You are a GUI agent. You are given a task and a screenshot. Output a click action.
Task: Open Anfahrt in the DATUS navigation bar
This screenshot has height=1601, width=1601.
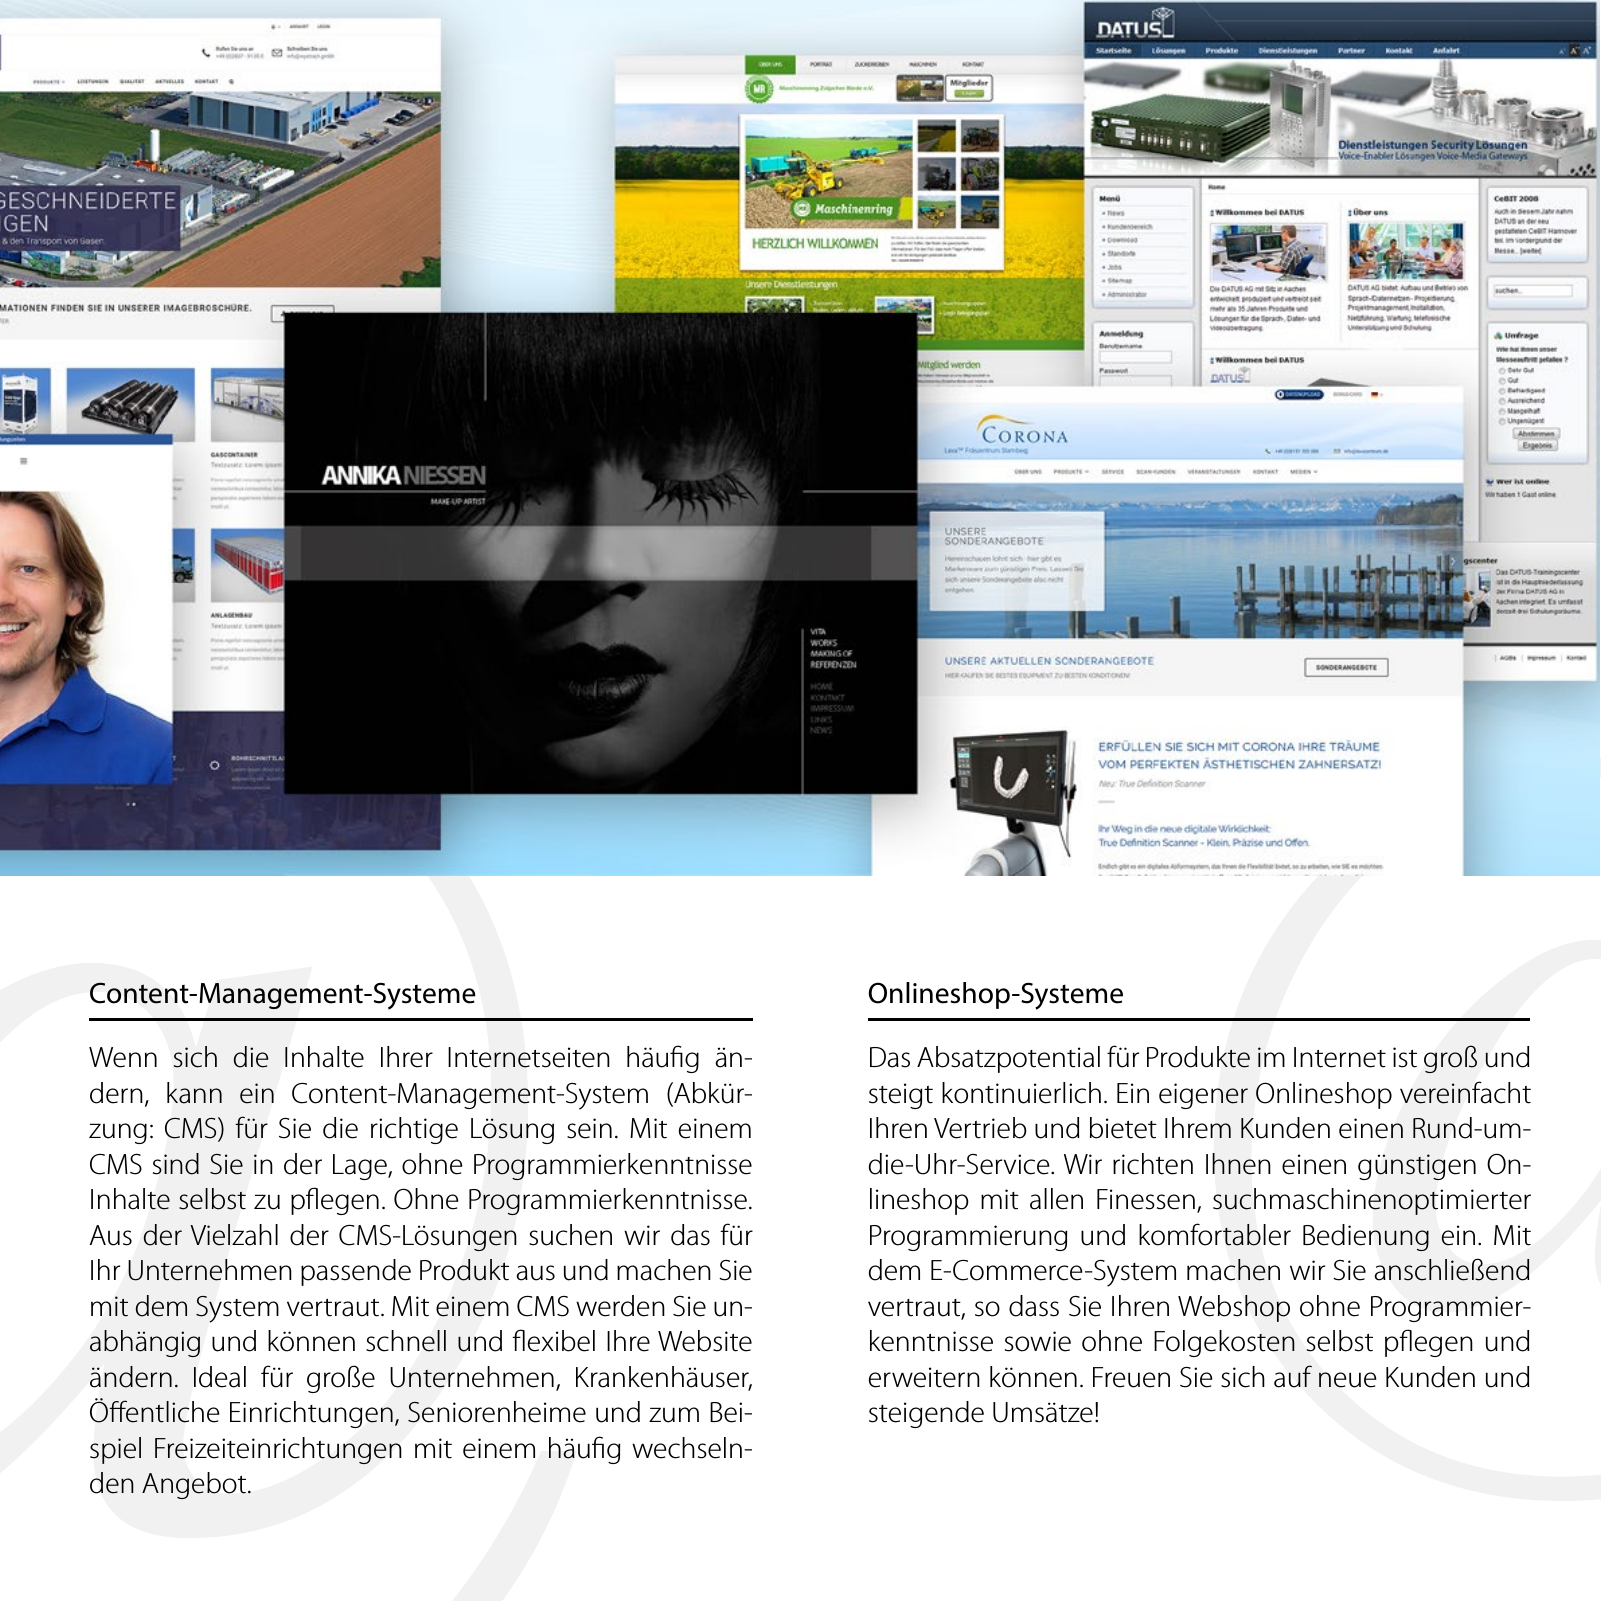coord(1446,51)
